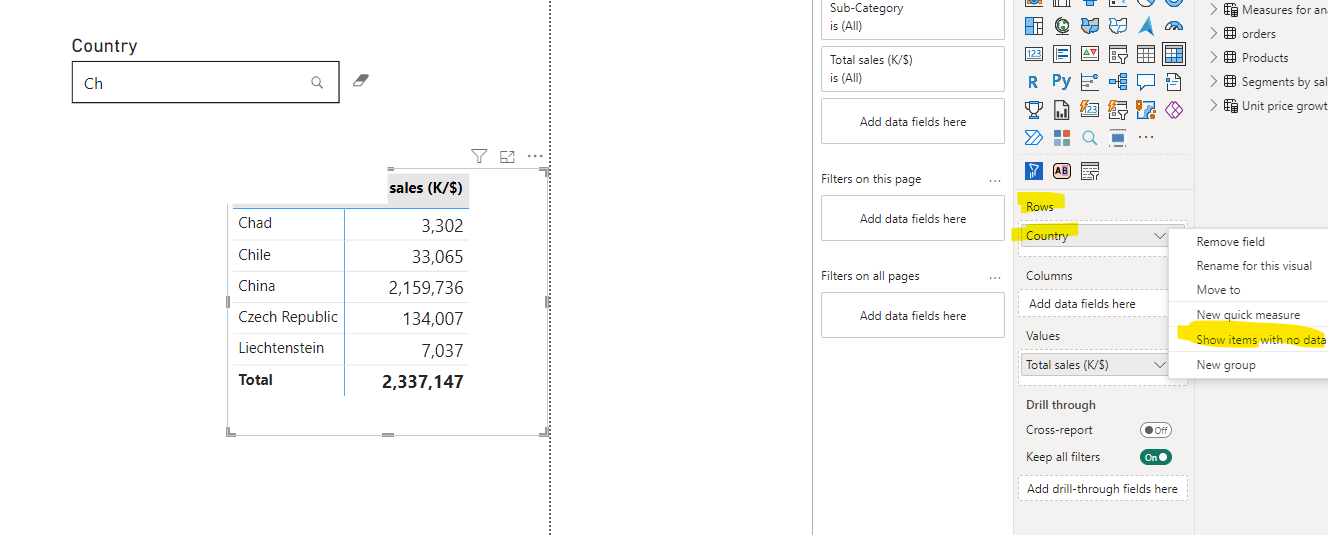Expand the Measures for analysis table

[x=1214, y=10]
